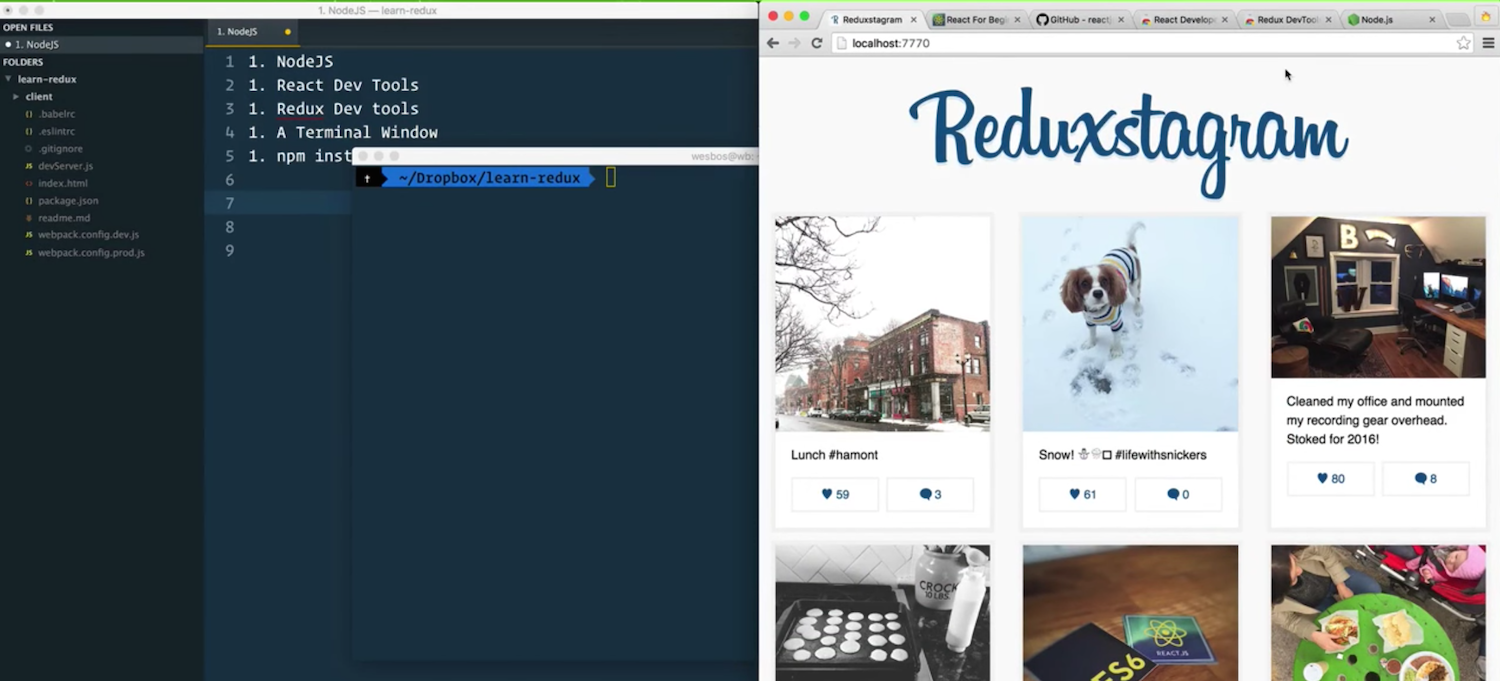Bookmark page with star icon

click(1464, 43)
